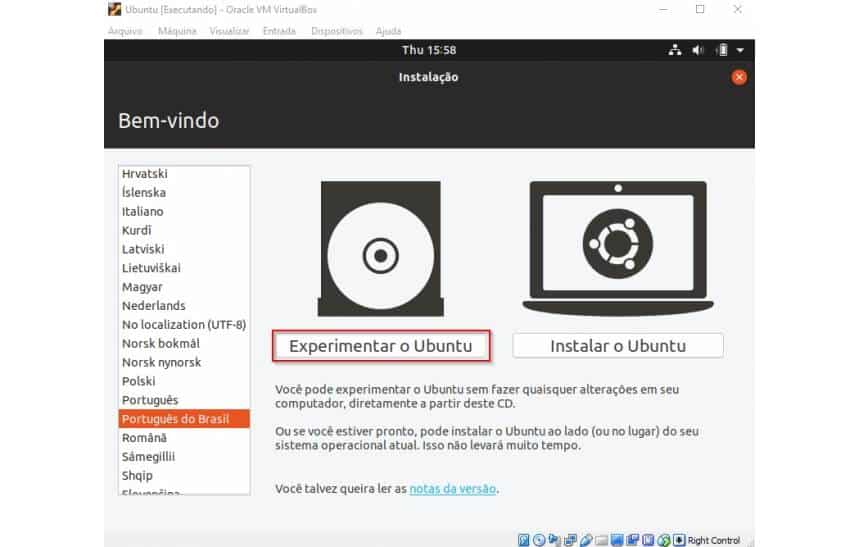Click the volume speaker icon in top bar
This screenshot has height=547, width=860.
coord(698,50)
